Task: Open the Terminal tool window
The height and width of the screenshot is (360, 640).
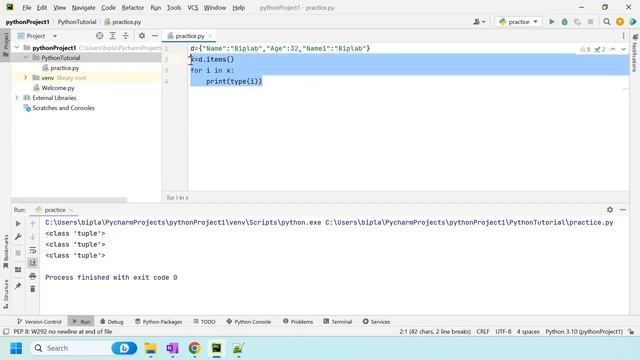Action: pos(338,322)
